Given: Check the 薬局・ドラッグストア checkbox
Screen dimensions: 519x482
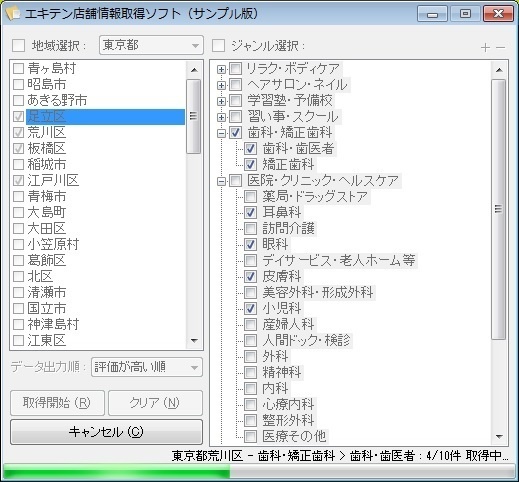Looking at the screenshot, I should 250,196.
